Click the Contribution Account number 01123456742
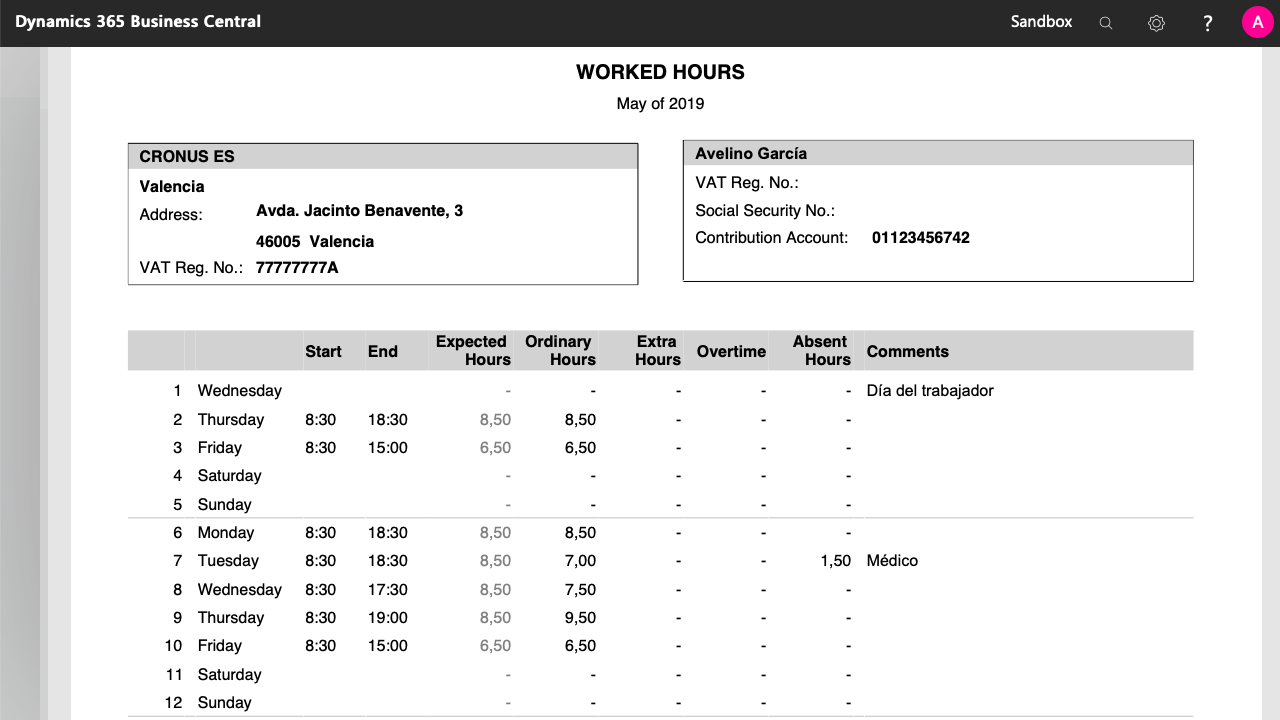The width and height of the screenshot is (1280, 720). (x=923, y=237)
